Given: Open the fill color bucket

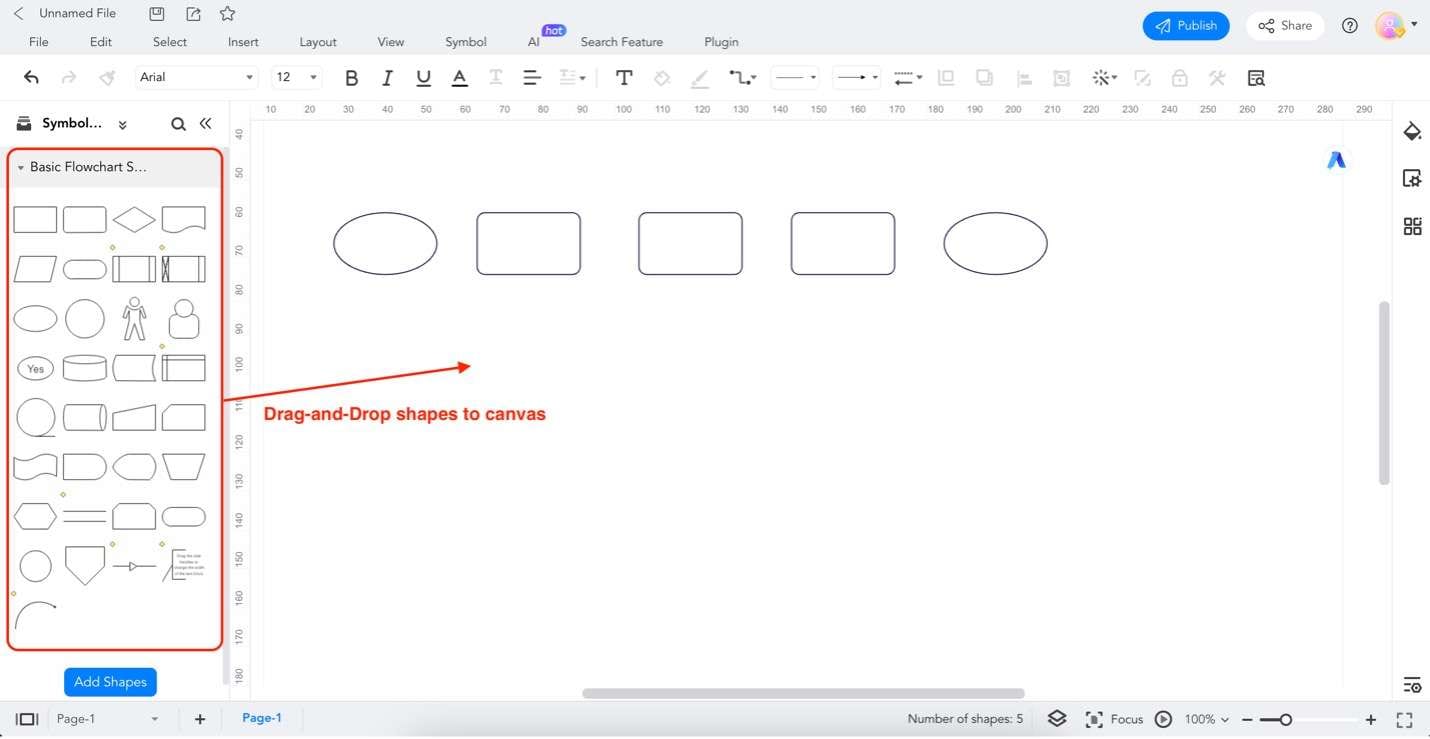Looking at the screenshot, I should (661, 78).
